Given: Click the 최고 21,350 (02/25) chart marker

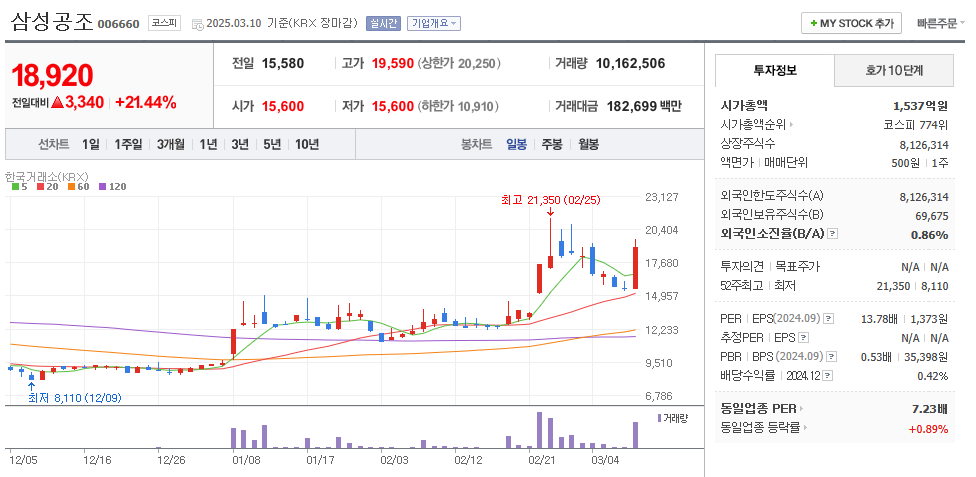Looking at the screenshot, I should point(551,200).
